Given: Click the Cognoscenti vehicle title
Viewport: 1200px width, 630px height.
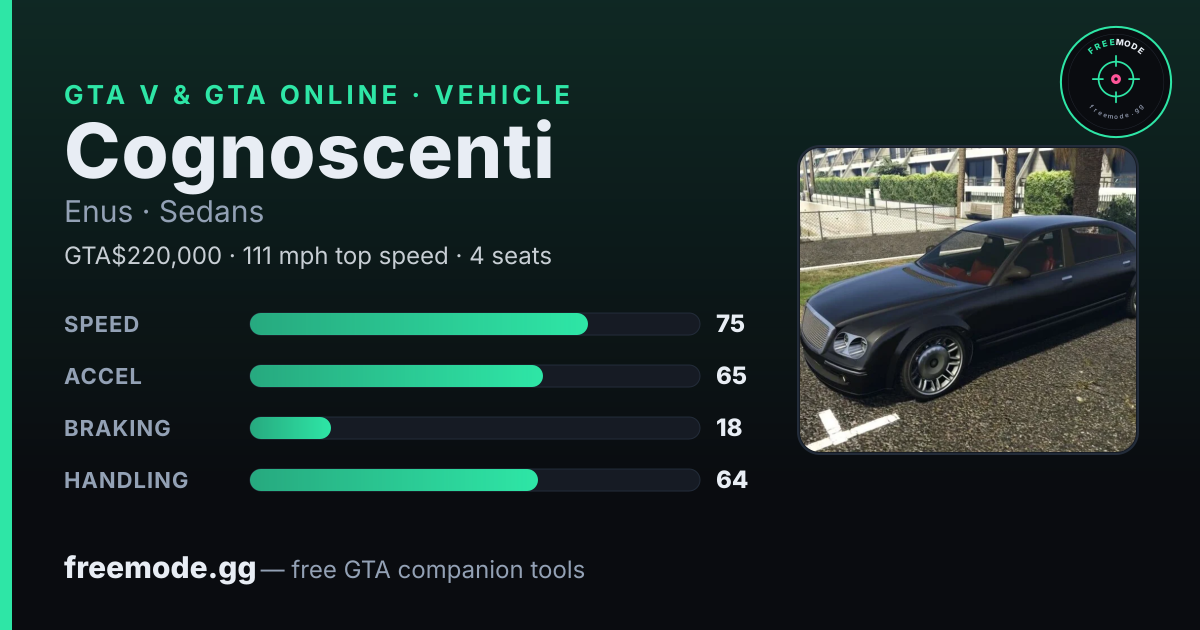Looking at the screenshot, I should [x=309, y=151].
